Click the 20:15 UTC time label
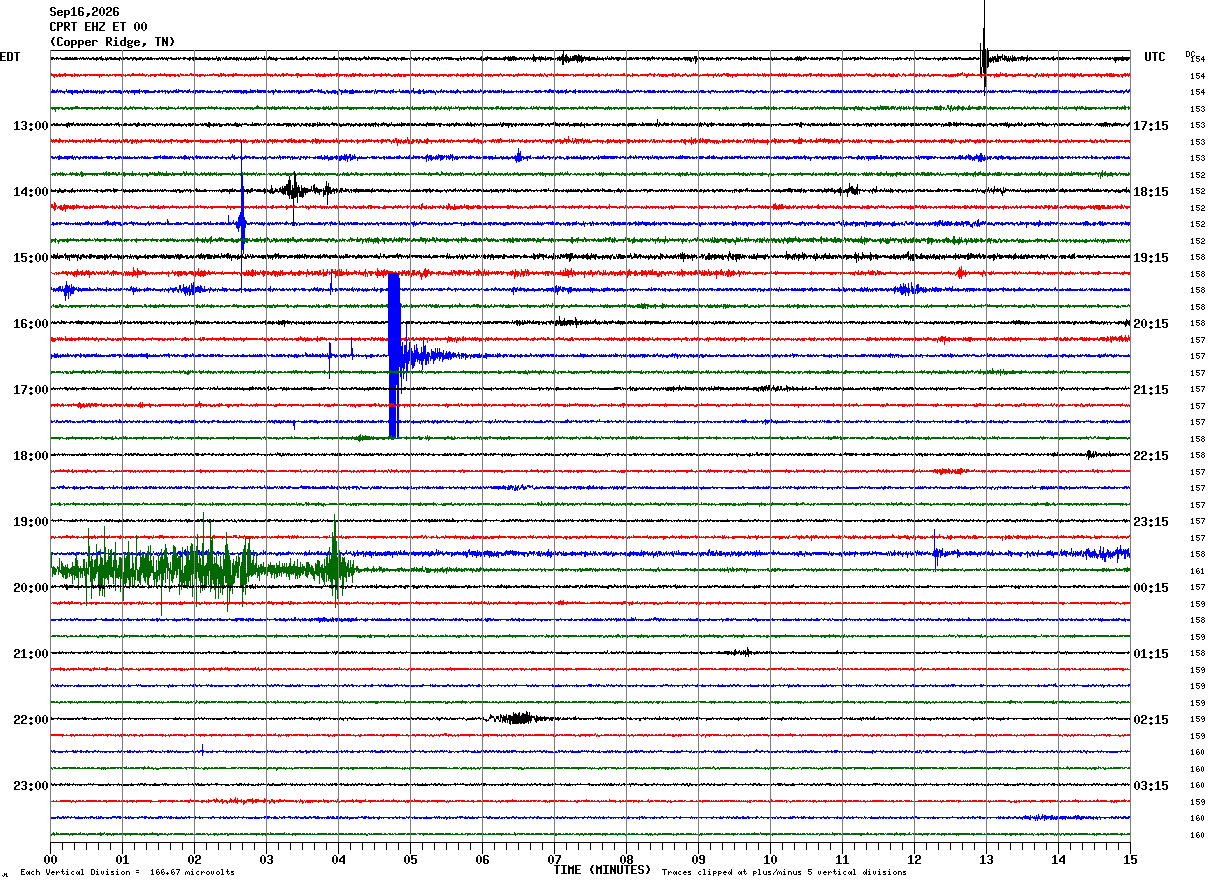The width and height of the screenshot is (1210, 886). [1151, 324]
